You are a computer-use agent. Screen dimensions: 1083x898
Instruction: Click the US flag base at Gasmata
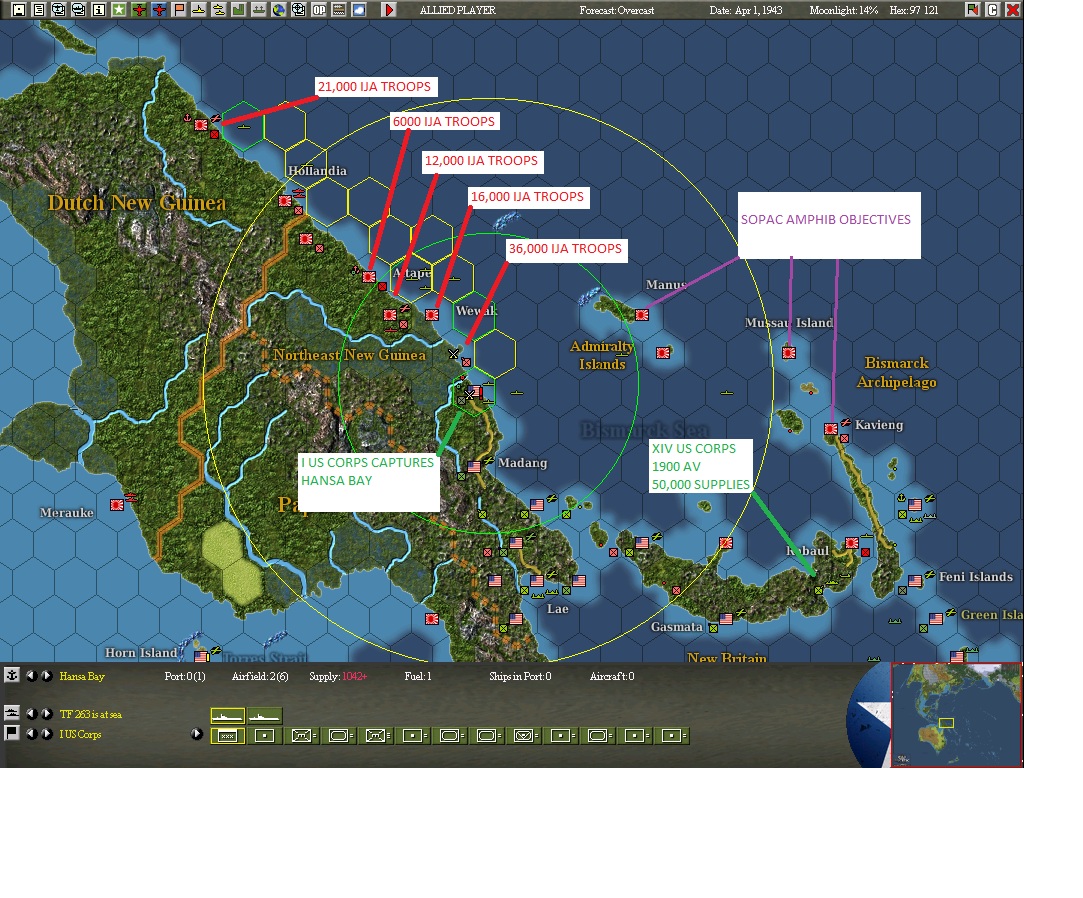click(725, 619)
